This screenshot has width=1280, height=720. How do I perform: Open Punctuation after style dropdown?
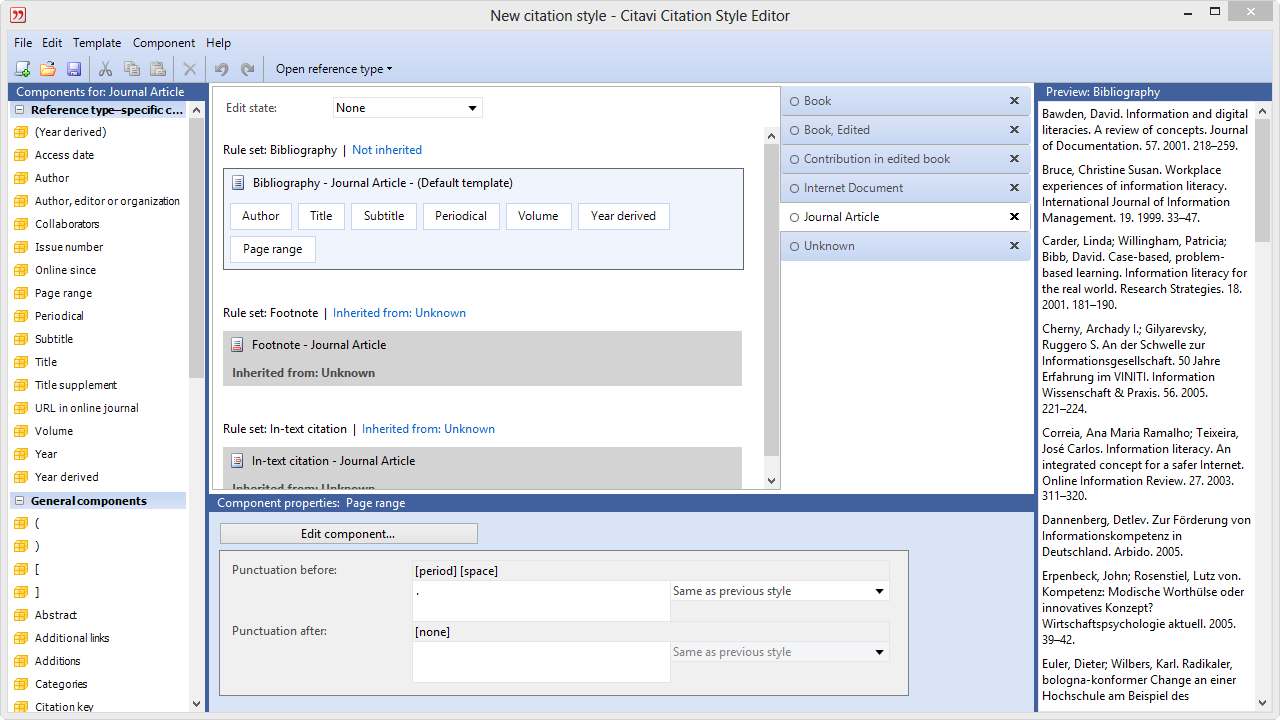coord(779,652)
